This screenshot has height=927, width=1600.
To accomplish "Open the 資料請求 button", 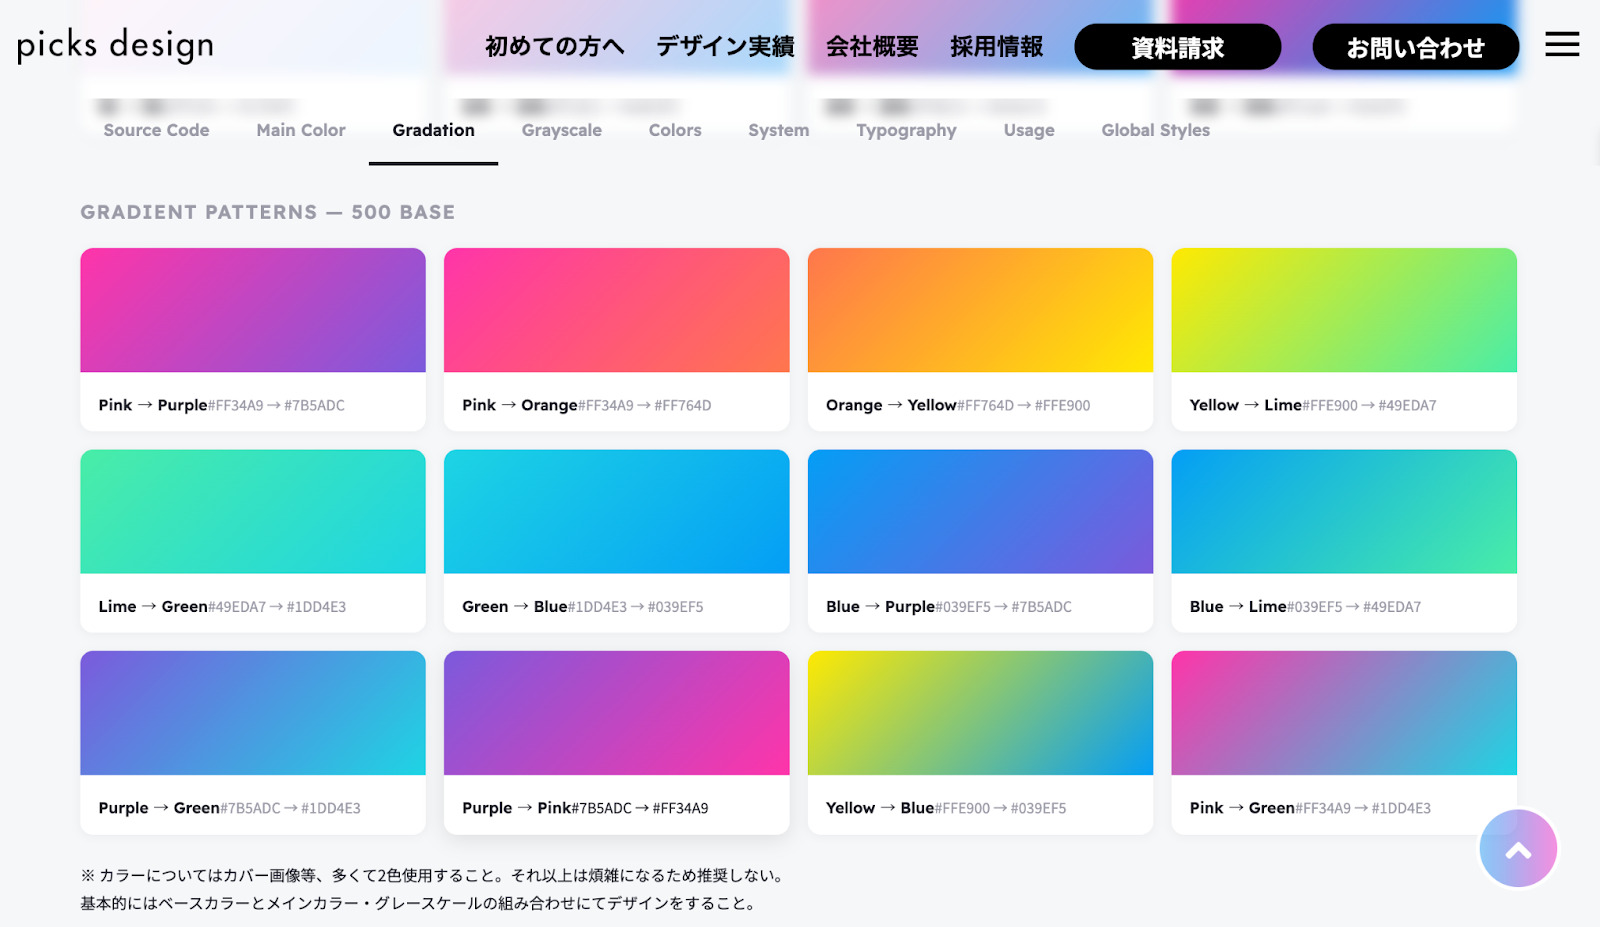I will point(1177,46).
